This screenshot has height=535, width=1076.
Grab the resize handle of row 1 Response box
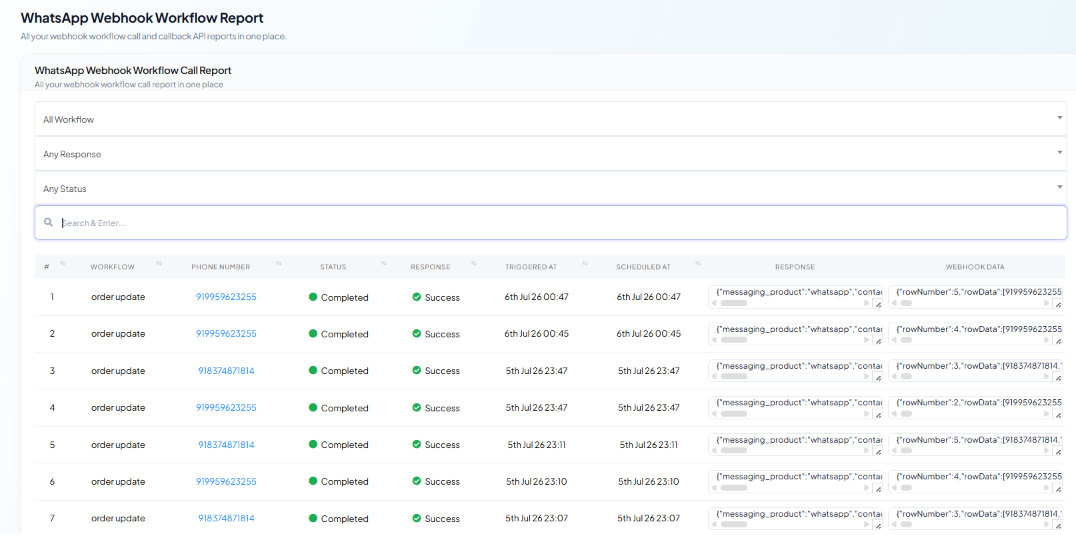coord(878,302)
